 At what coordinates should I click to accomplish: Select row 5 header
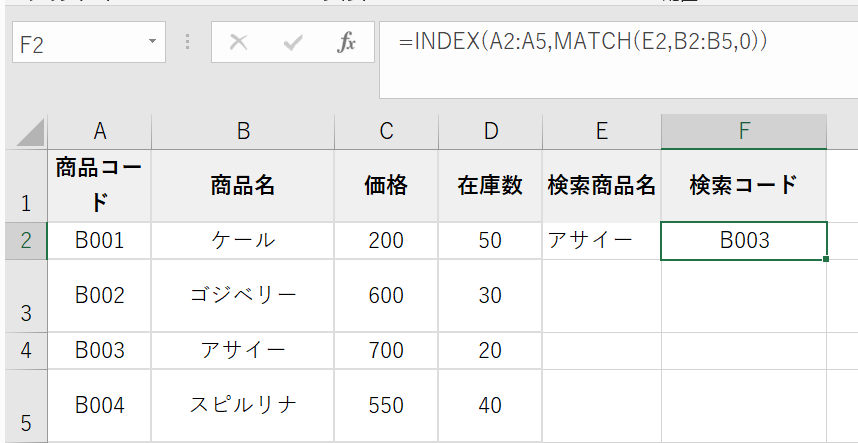tap(26, 406)
